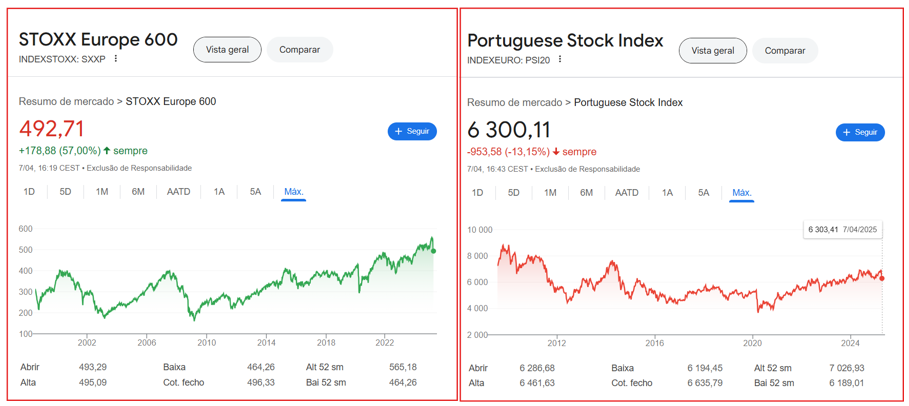The height and width of the screenshot is (406, 909).
Task: Go to Resumo de mercado above Portuguese index
Action: coord(514,102)
